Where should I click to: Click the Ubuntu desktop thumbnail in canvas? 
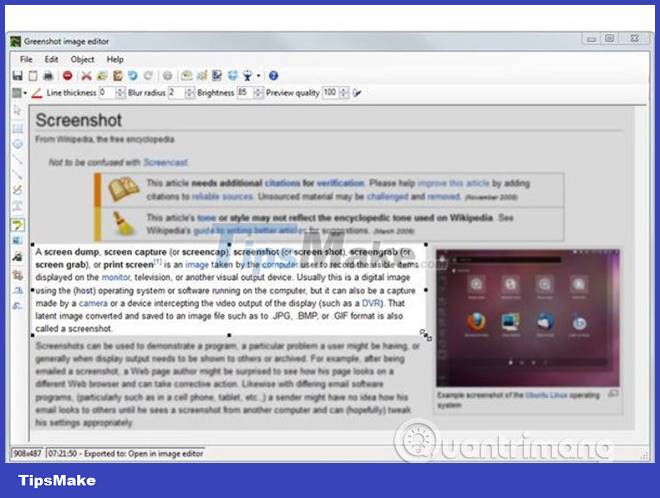coord(527,317)
